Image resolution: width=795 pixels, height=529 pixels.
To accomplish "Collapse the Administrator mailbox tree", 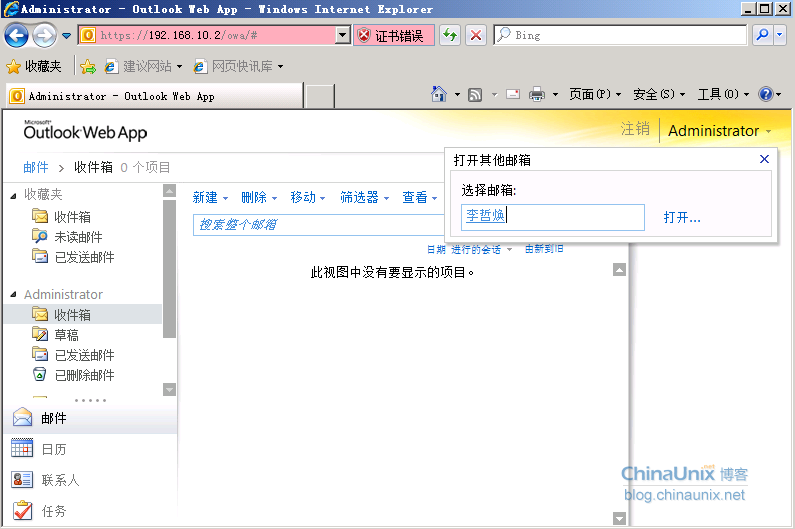I will [x=14, y=294].
